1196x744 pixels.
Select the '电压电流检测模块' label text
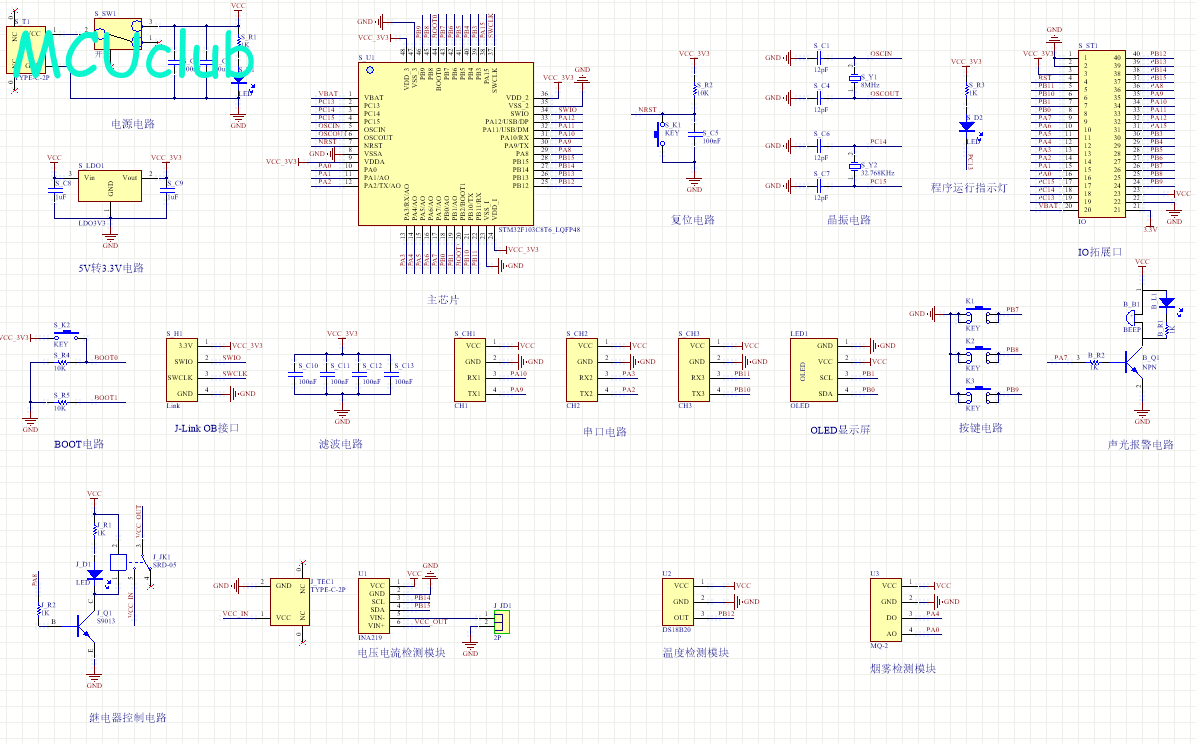point(401,652)
